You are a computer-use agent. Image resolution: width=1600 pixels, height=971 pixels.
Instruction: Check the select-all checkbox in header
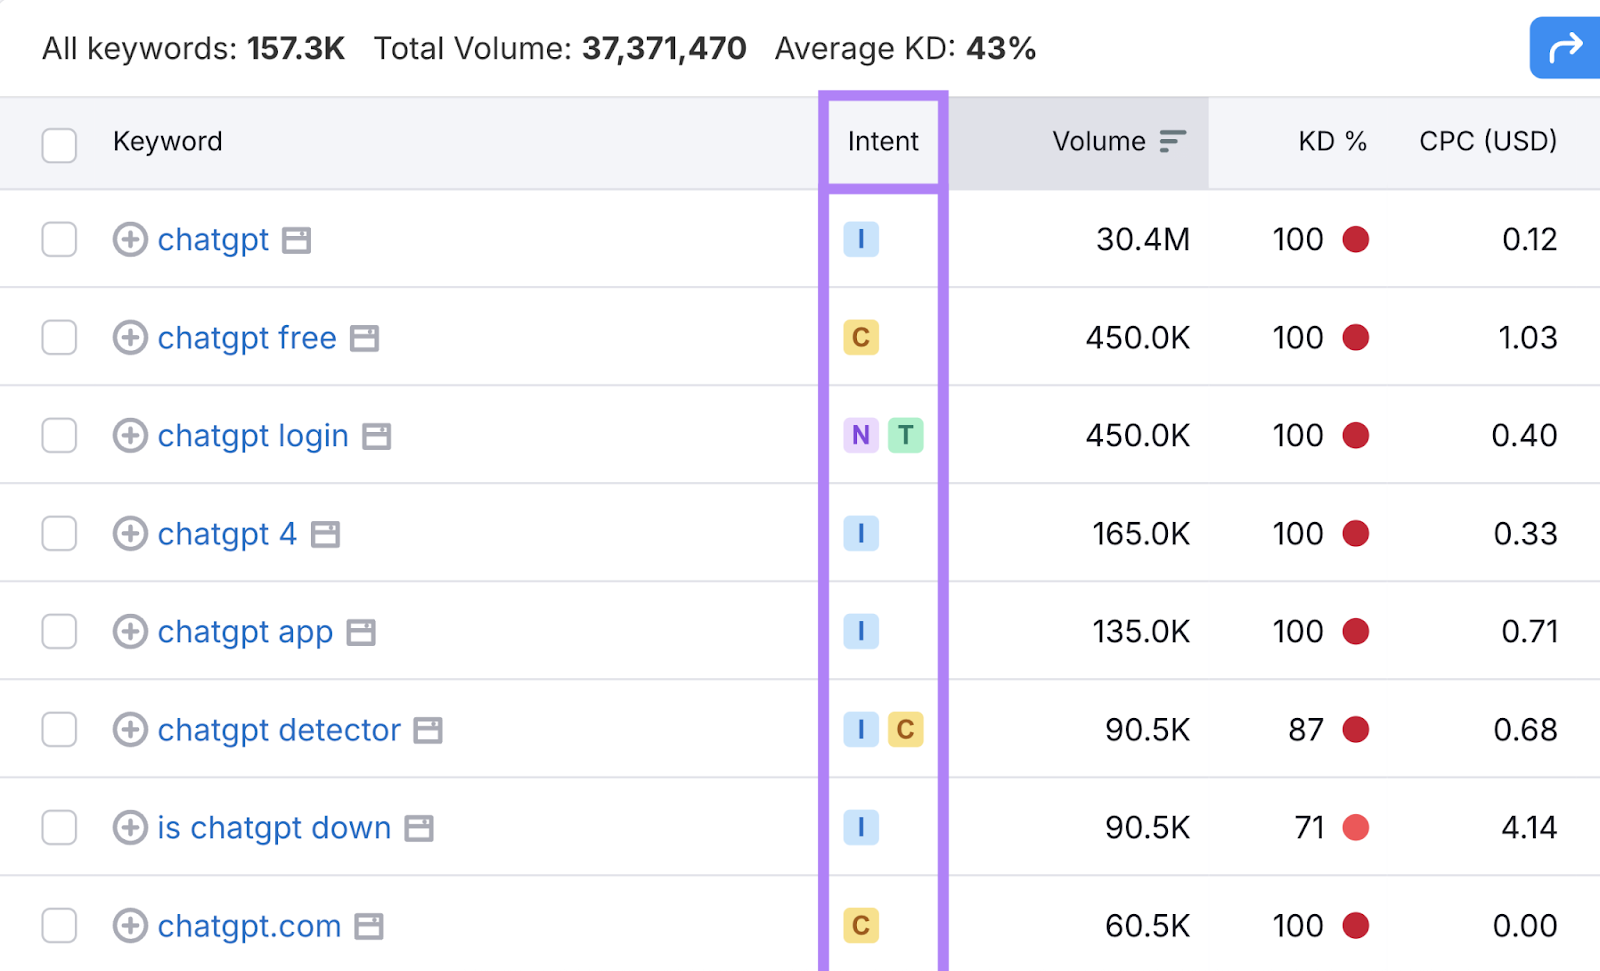59,145
